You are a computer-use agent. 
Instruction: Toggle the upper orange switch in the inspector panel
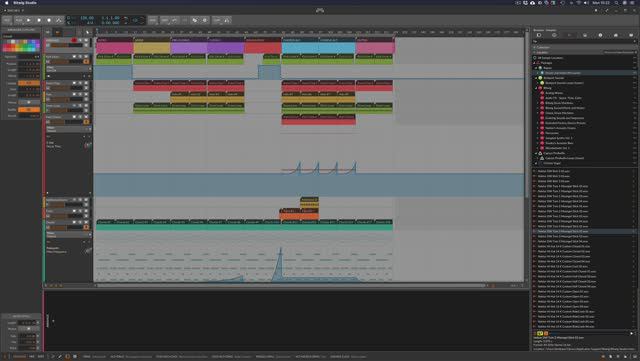(x=29, y=83)
